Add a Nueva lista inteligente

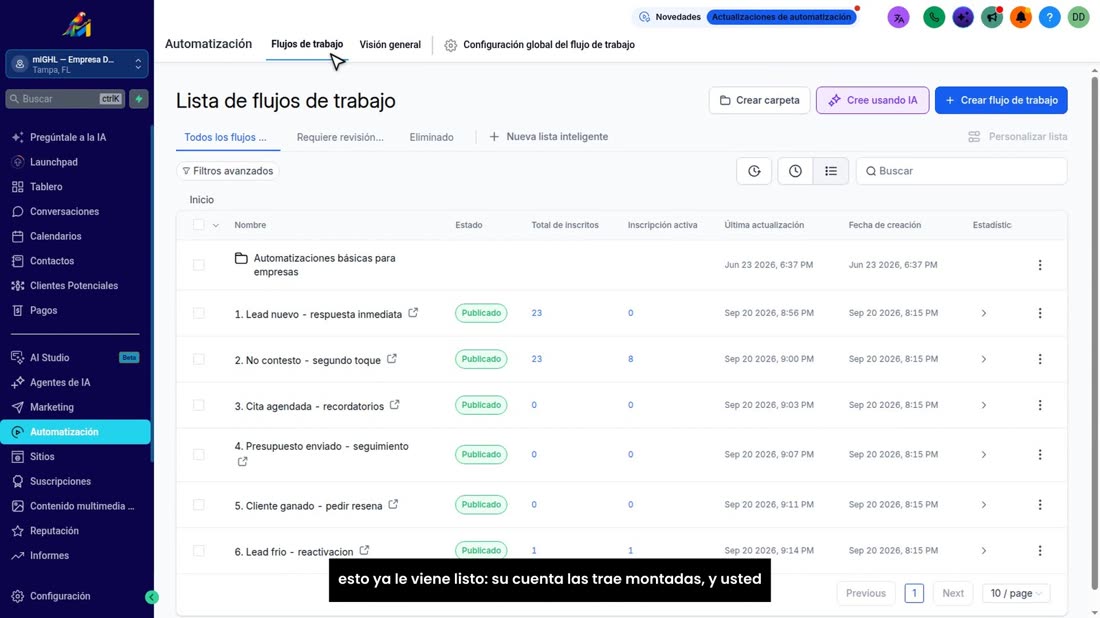[x=549, y=137]
